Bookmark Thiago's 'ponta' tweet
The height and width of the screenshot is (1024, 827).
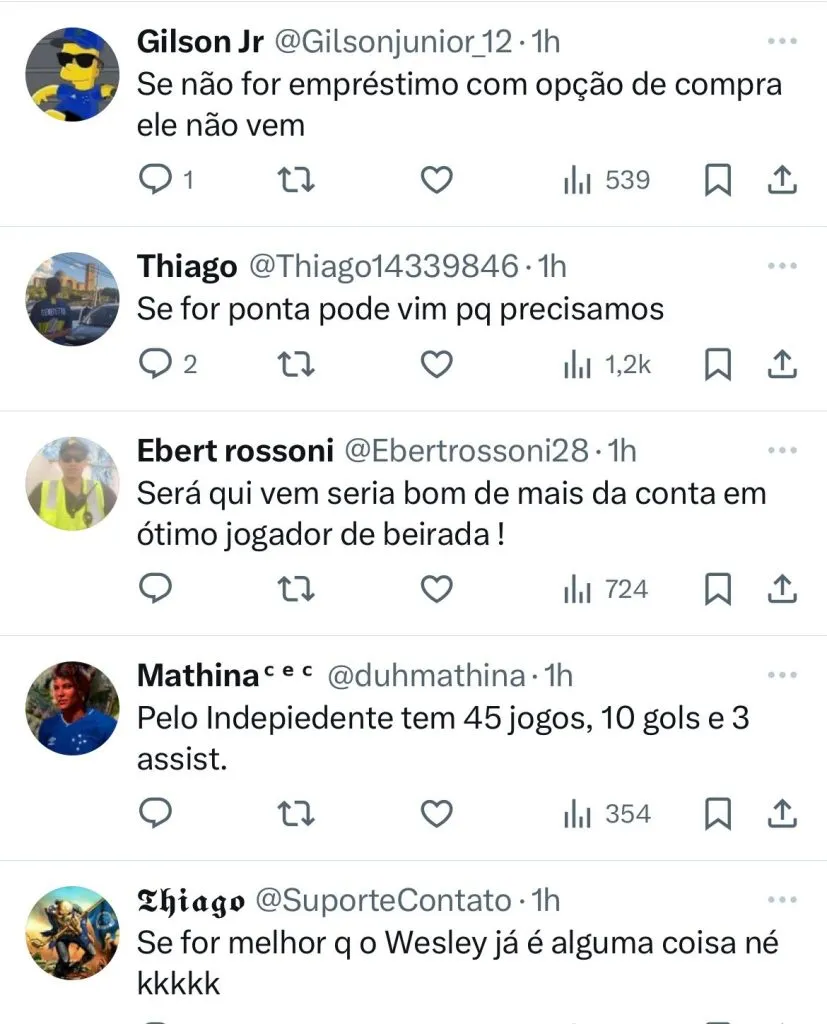pyautogui.click(x=718, y=365)
